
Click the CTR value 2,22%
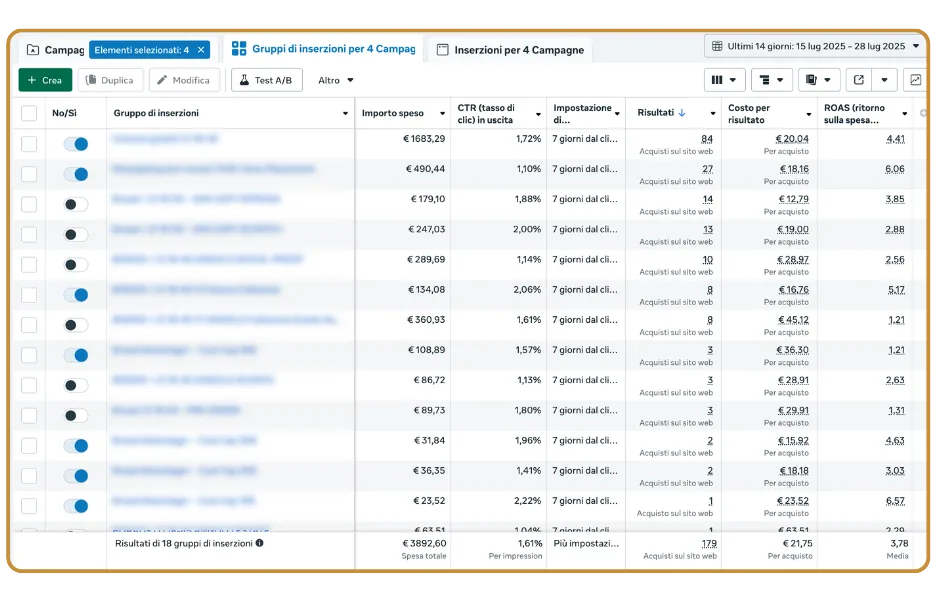pyautogui.click(x=527, y=500)
